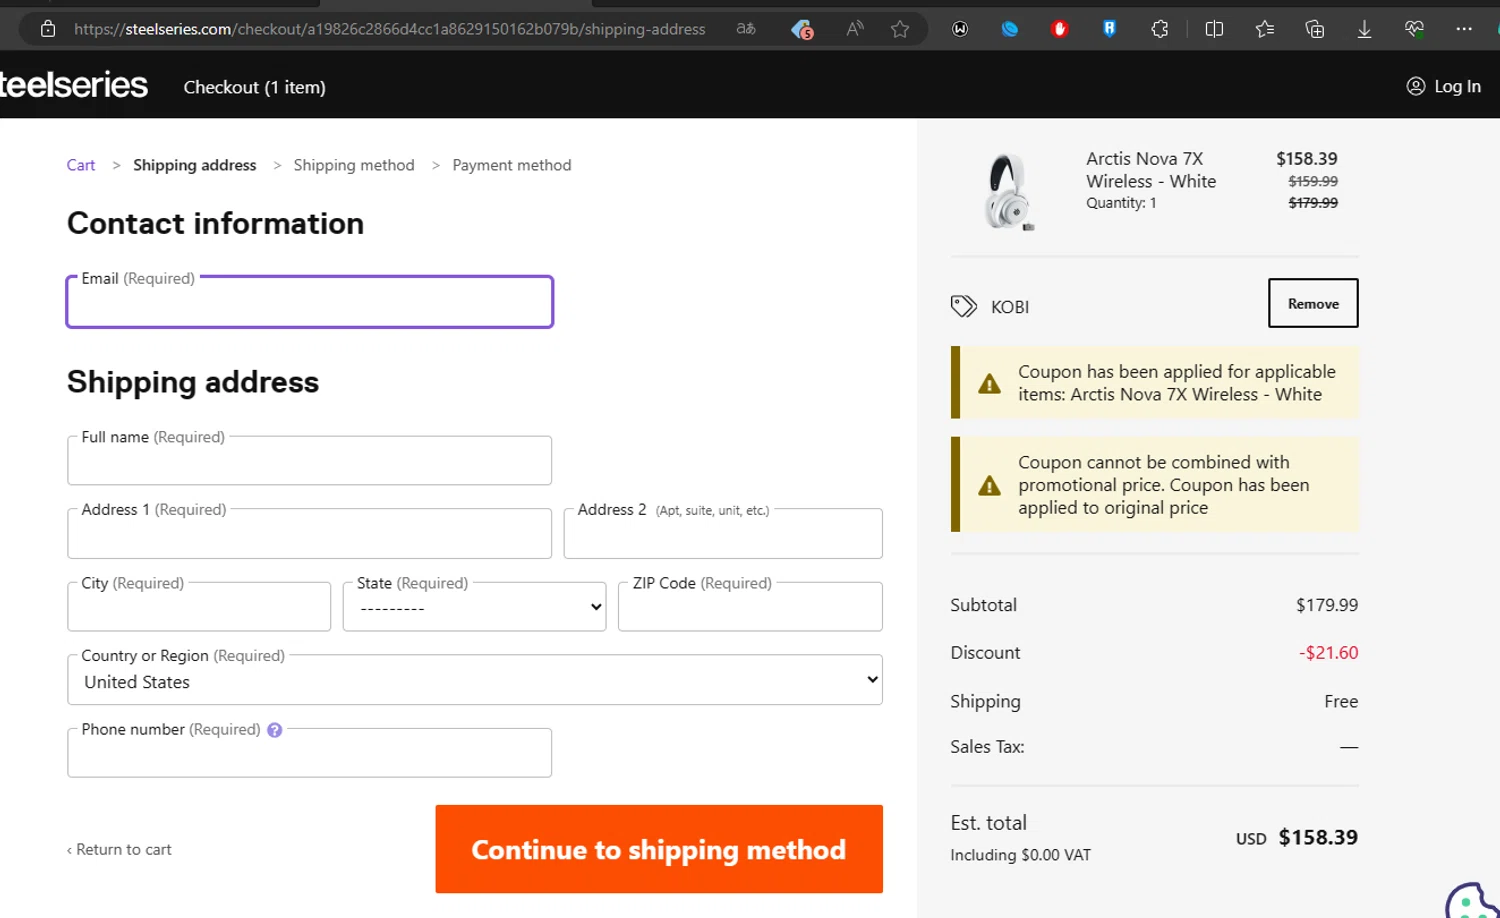Screen dimensions: 1500x918
Task: Remove the KOBI coupon
Action: [x=1313, y=303]
